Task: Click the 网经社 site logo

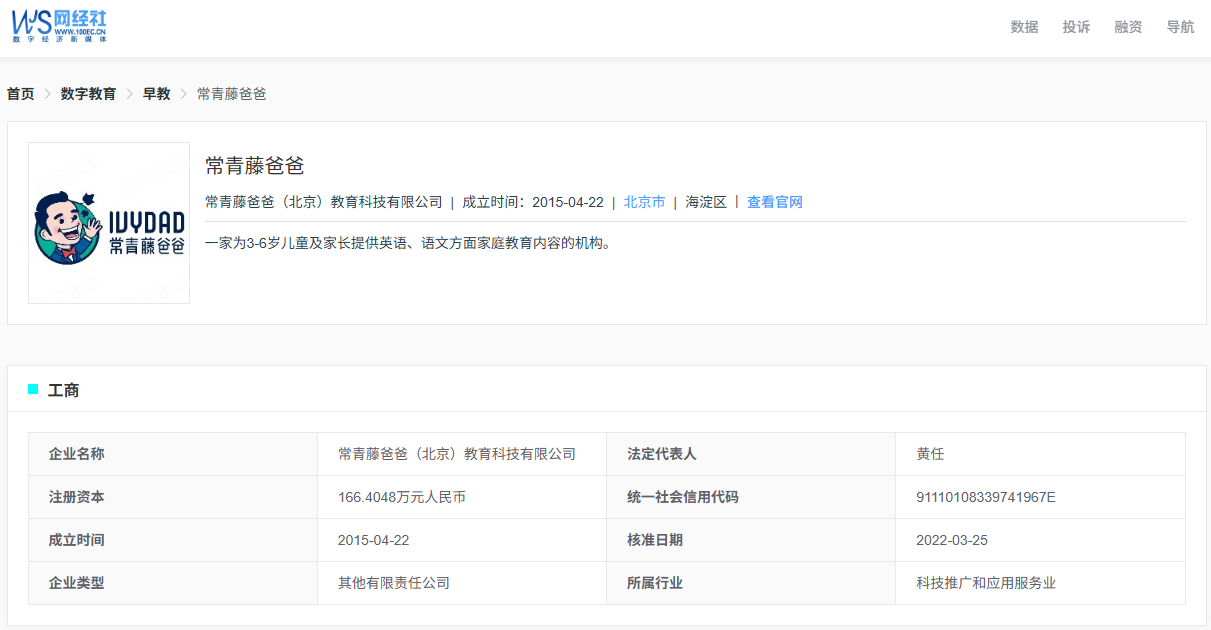Action: coord(59,27)
